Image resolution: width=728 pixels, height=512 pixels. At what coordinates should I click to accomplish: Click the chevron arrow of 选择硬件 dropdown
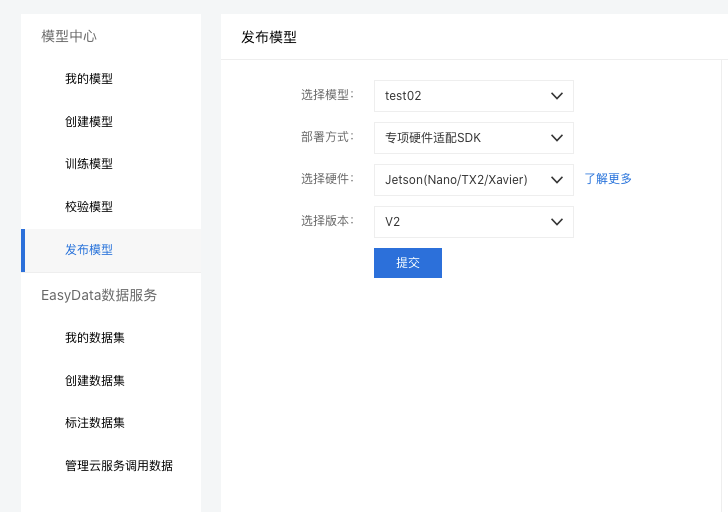coord(557,180)
